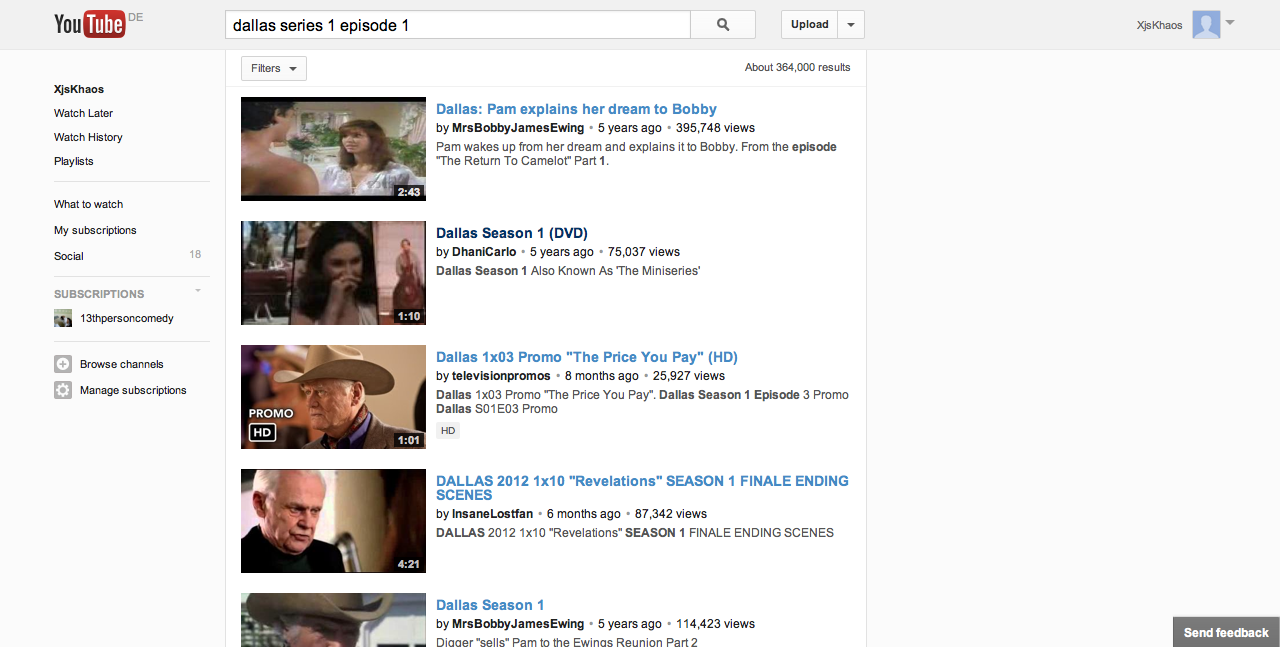The height and width of the screenshot is (647, 1280).
Task: Select My subscriptions
Action: coord(95,230)
